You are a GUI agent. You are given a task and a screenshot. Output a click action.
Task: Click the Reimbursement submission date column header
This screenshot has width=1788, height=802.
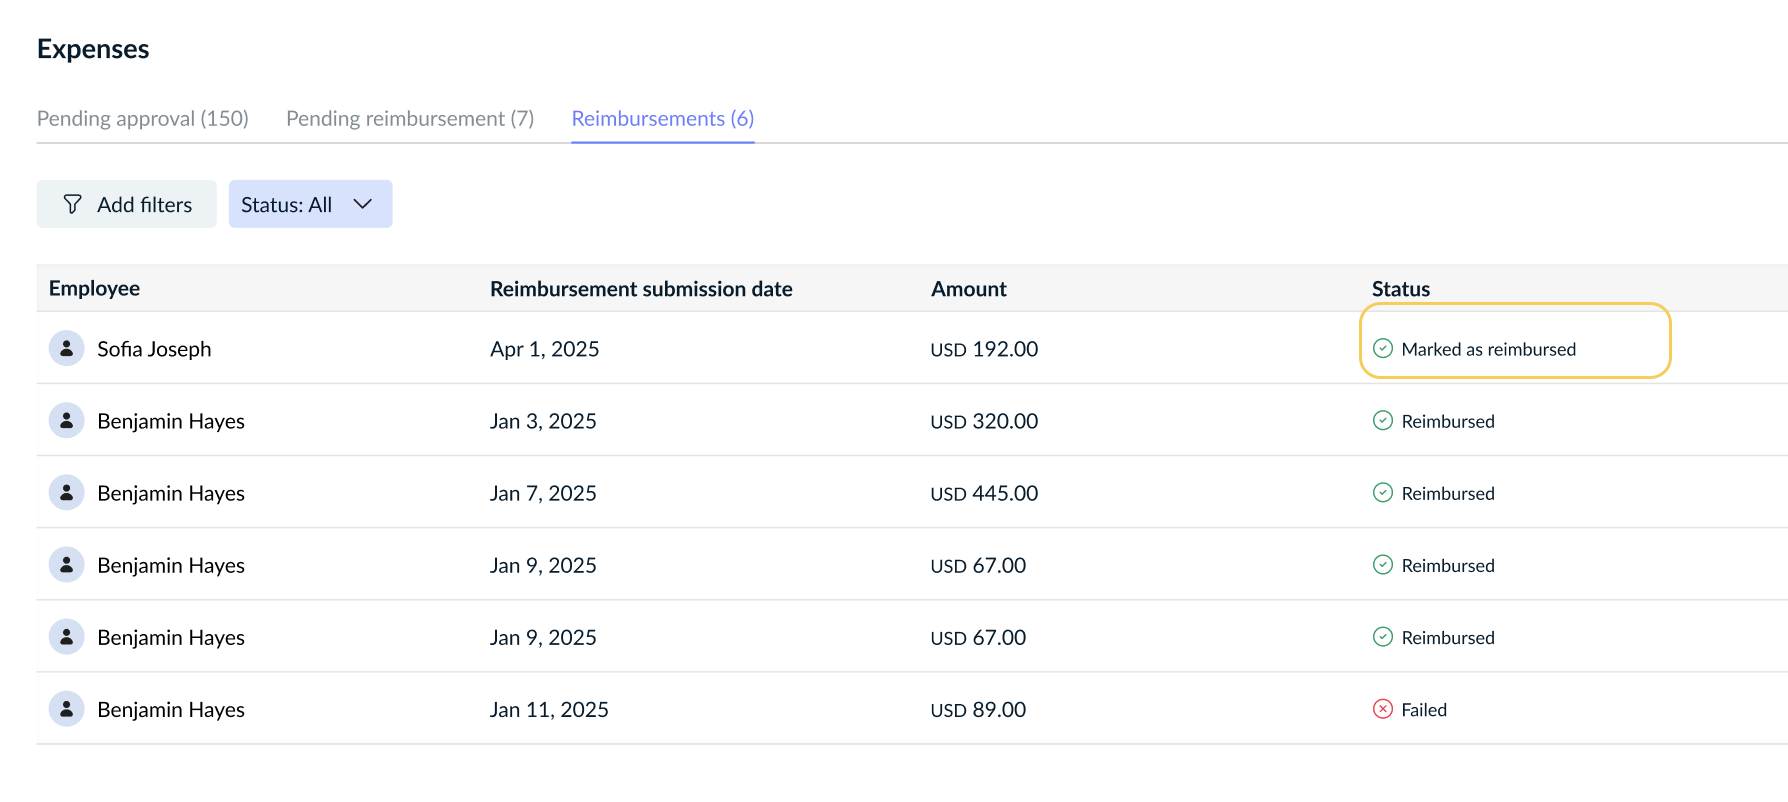[x=641, y=289]
